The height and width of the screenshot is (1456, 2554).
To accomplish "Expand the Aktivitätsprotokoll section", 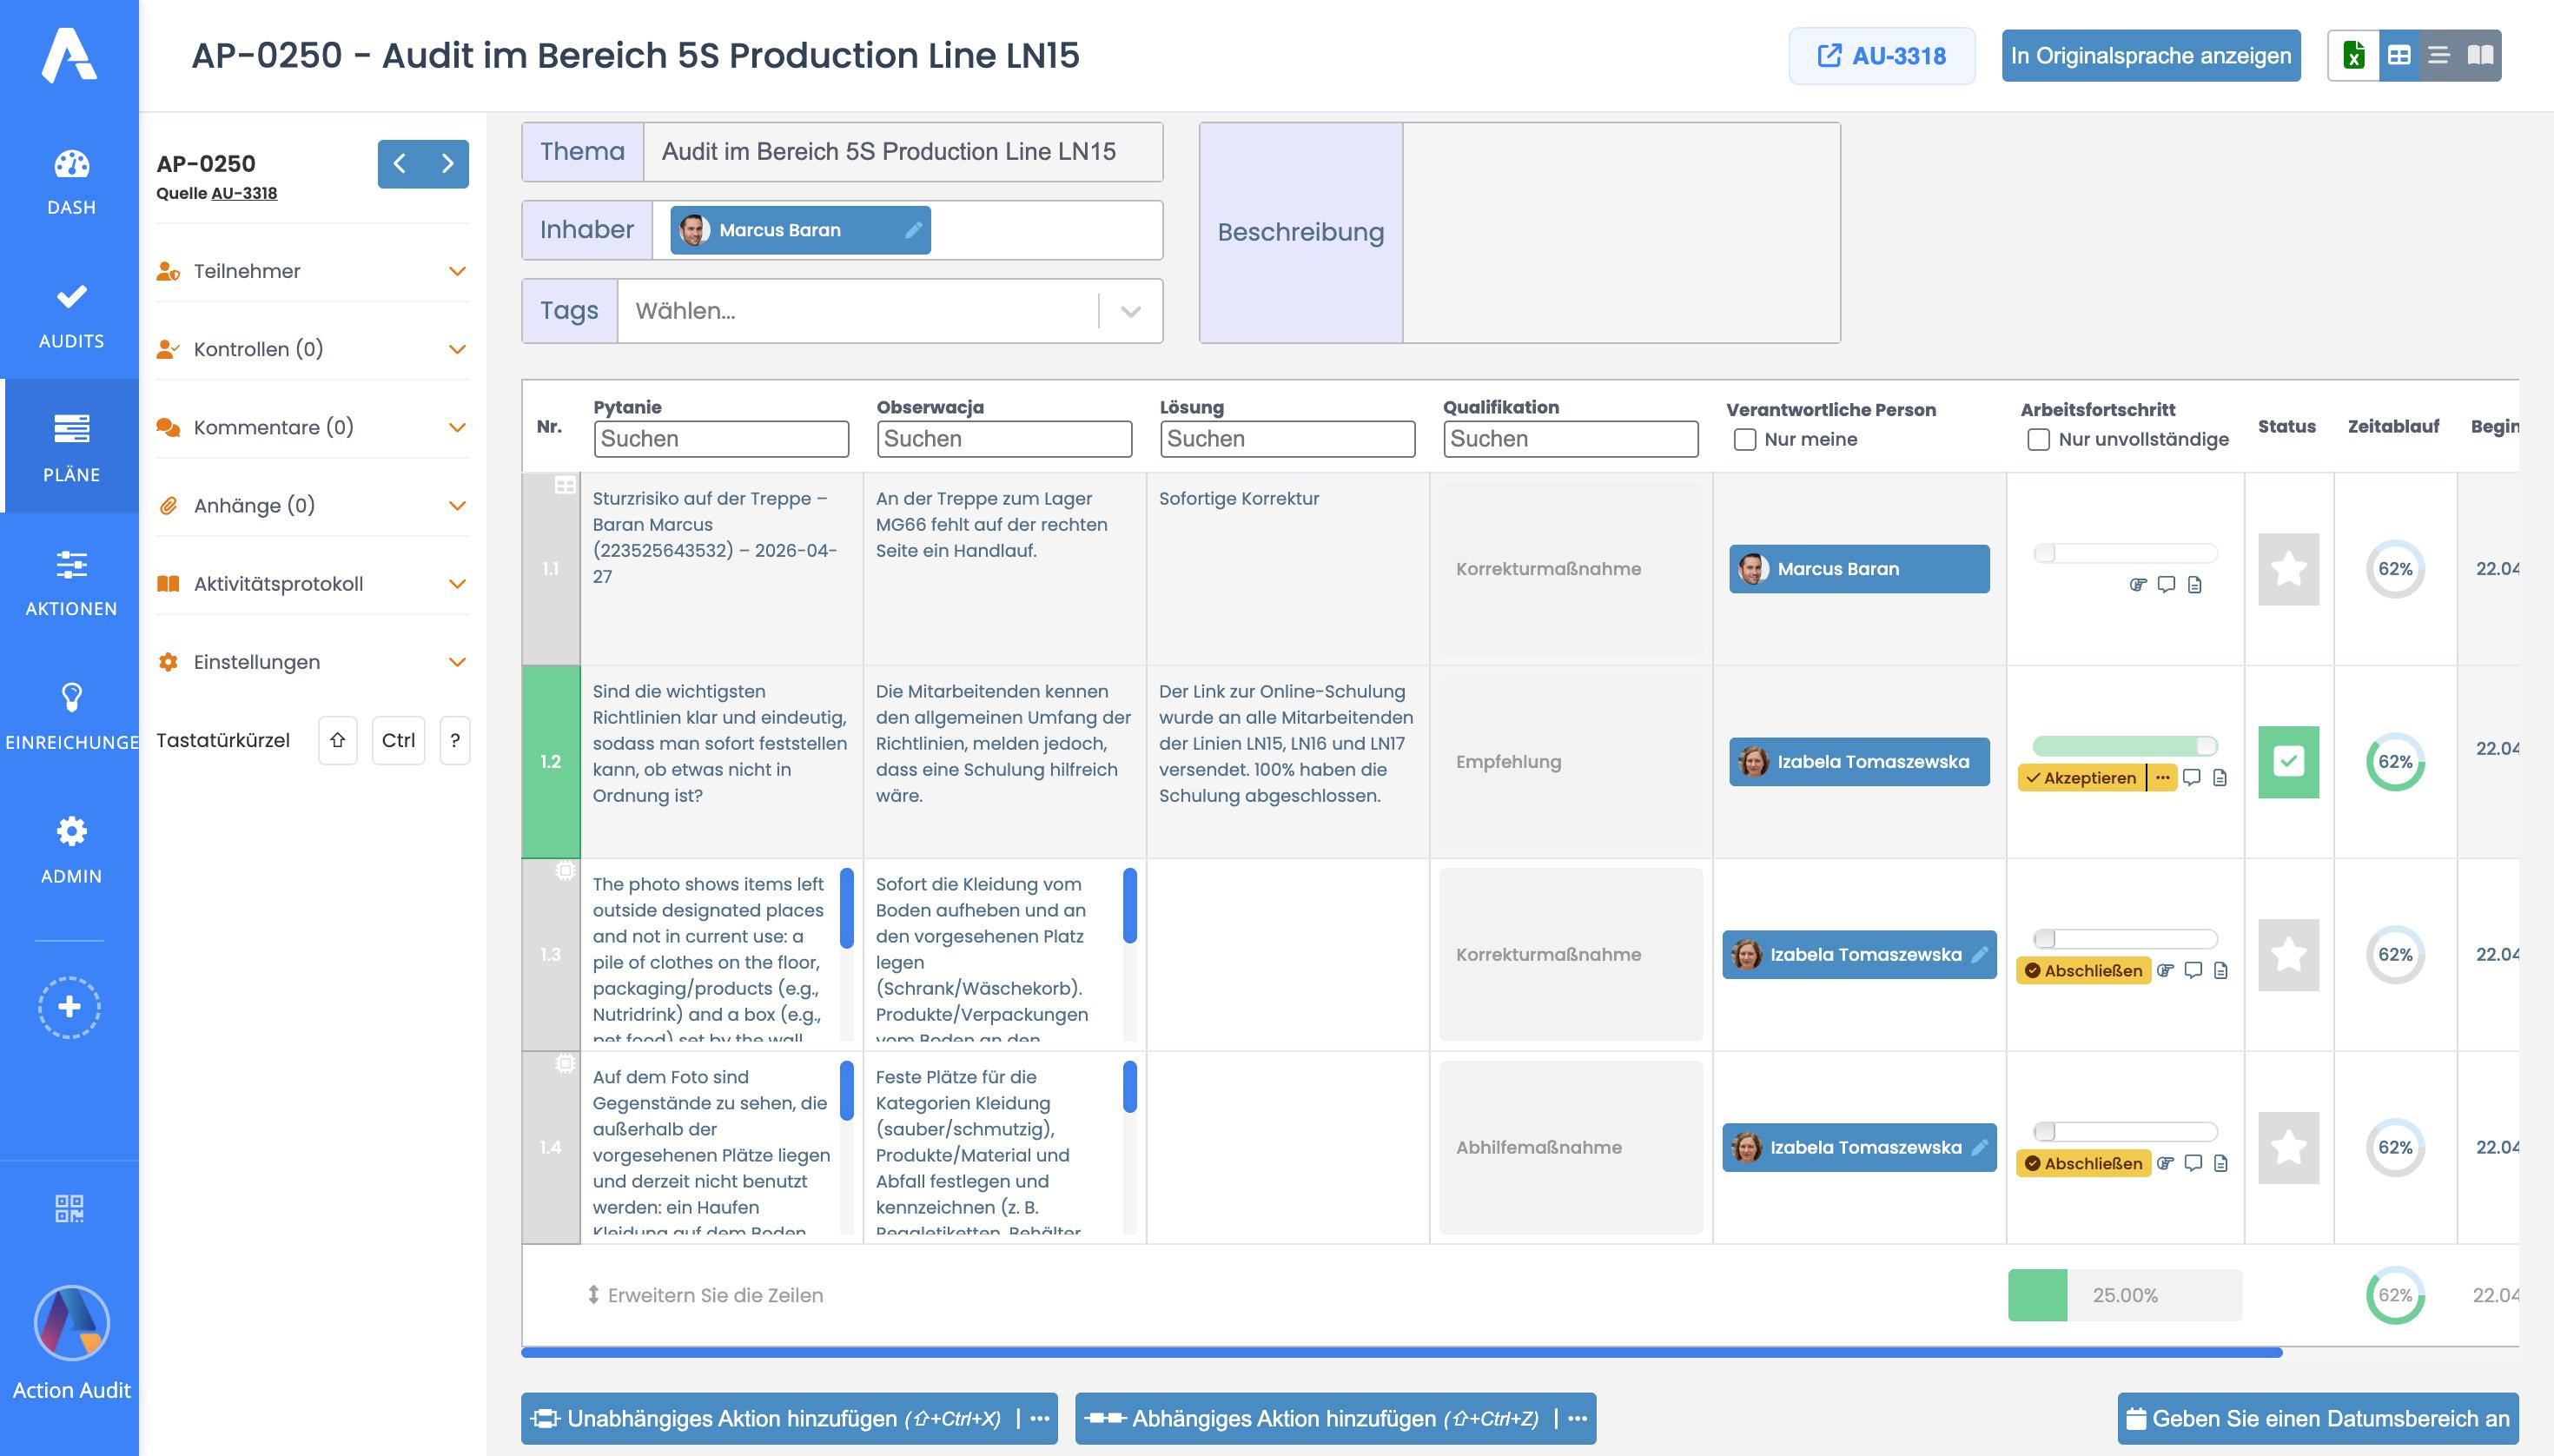I will tap(312, 584).
